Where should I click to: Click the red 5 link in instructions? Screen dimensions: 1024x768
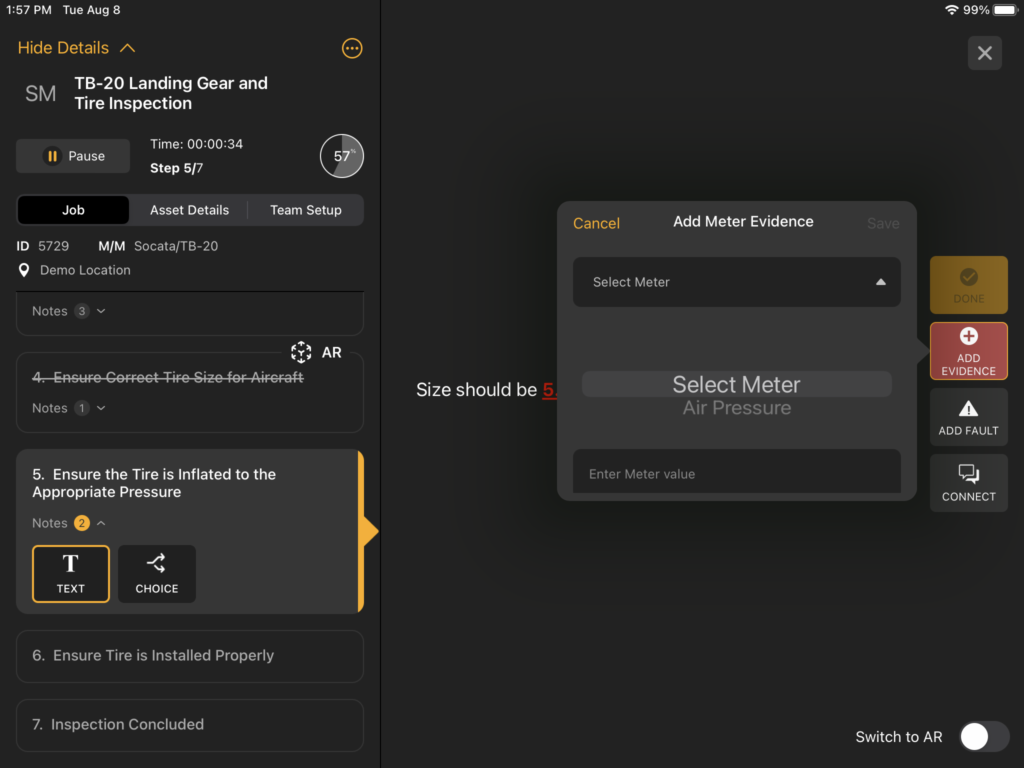click(x=549, y=390)
